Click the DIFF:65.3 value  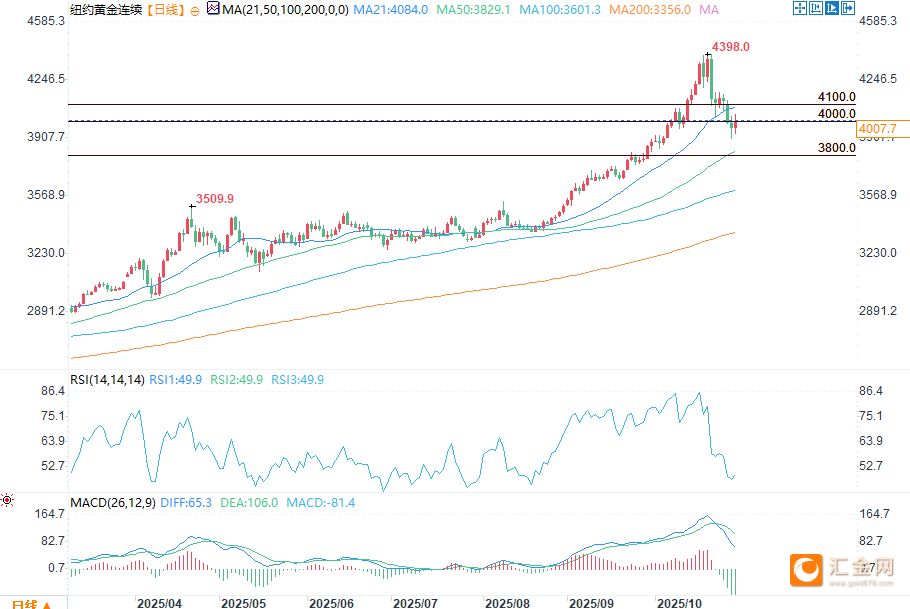(x=186, y=503)
